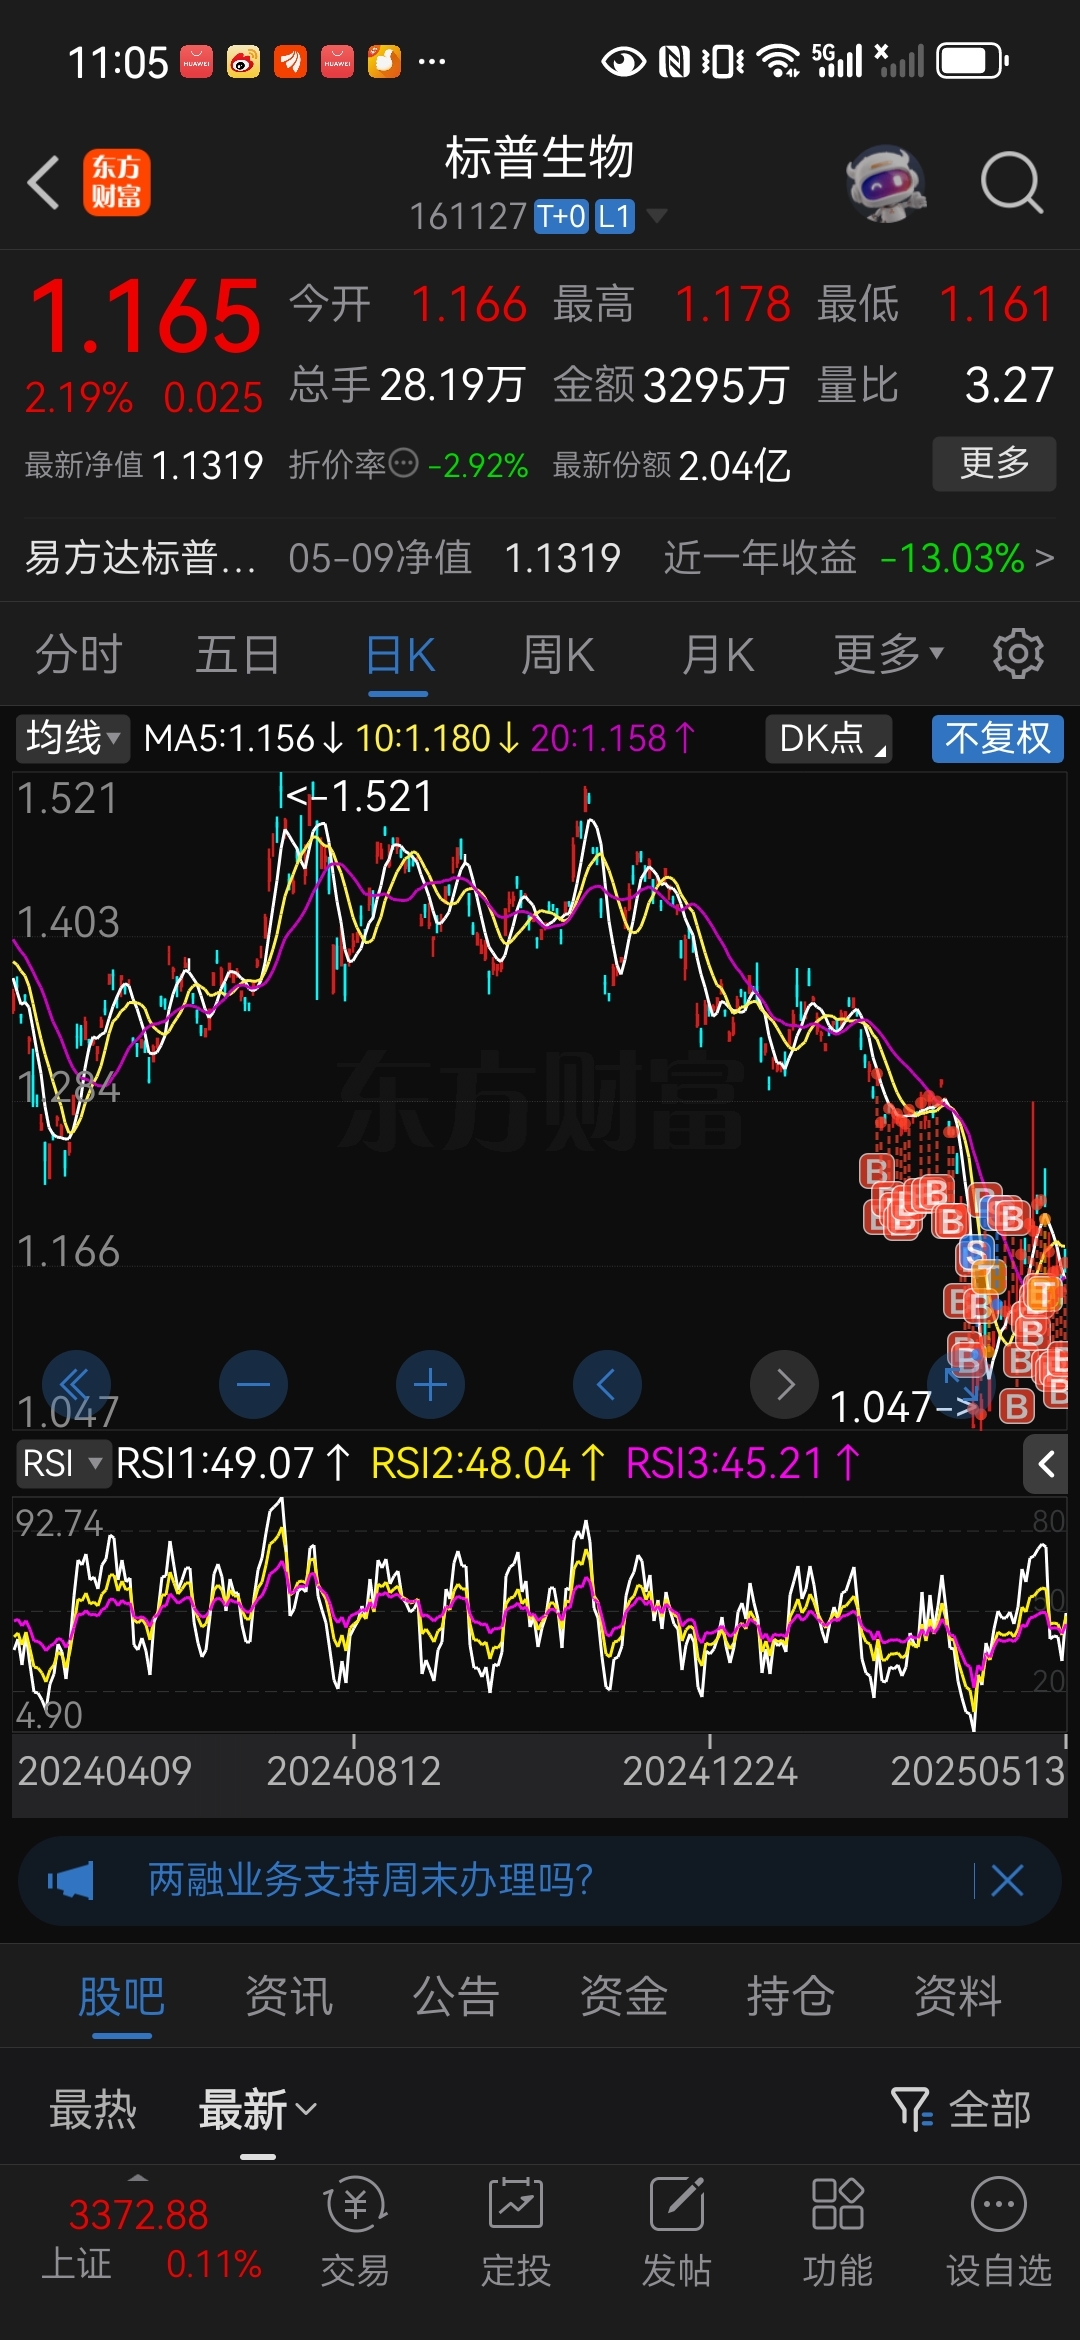Viewport: 1080px width, 2340px height.
Task: Tap the 近一年收益 -13.03% value
Action: click(x=952, y=558)
